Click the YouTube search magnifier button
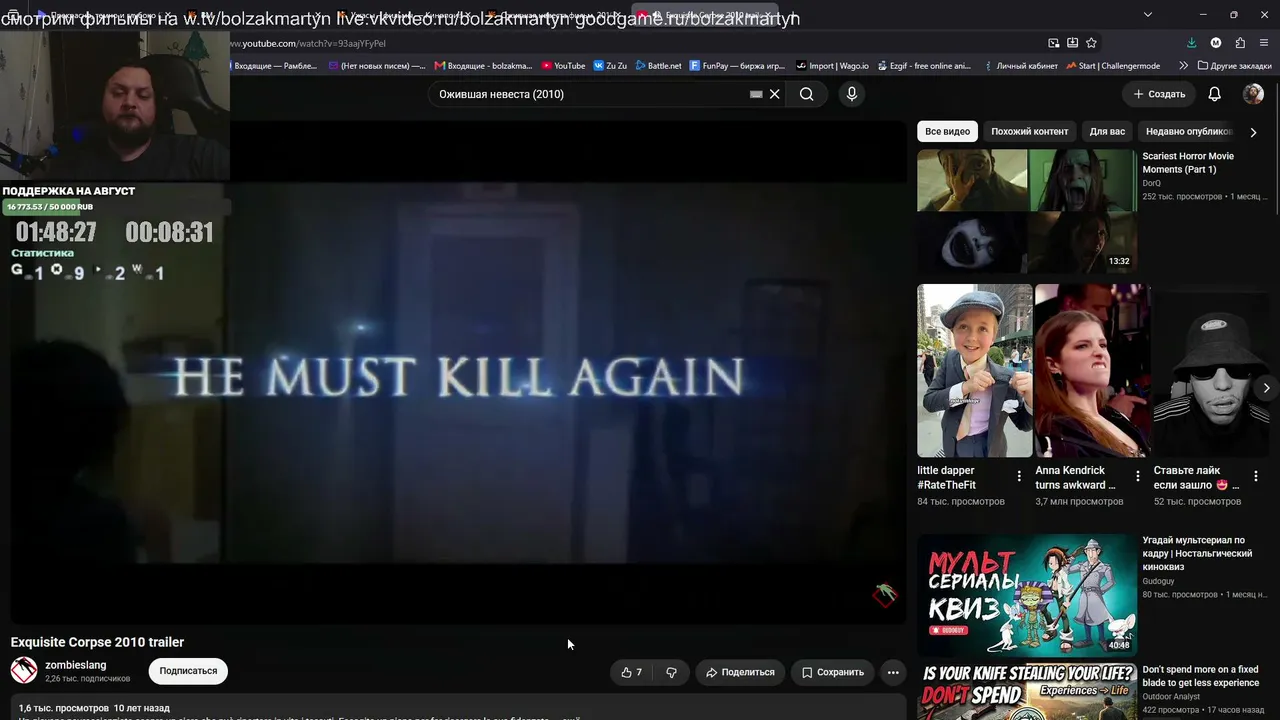Viewport: 1280px width, 720px height. click(806, 94)
